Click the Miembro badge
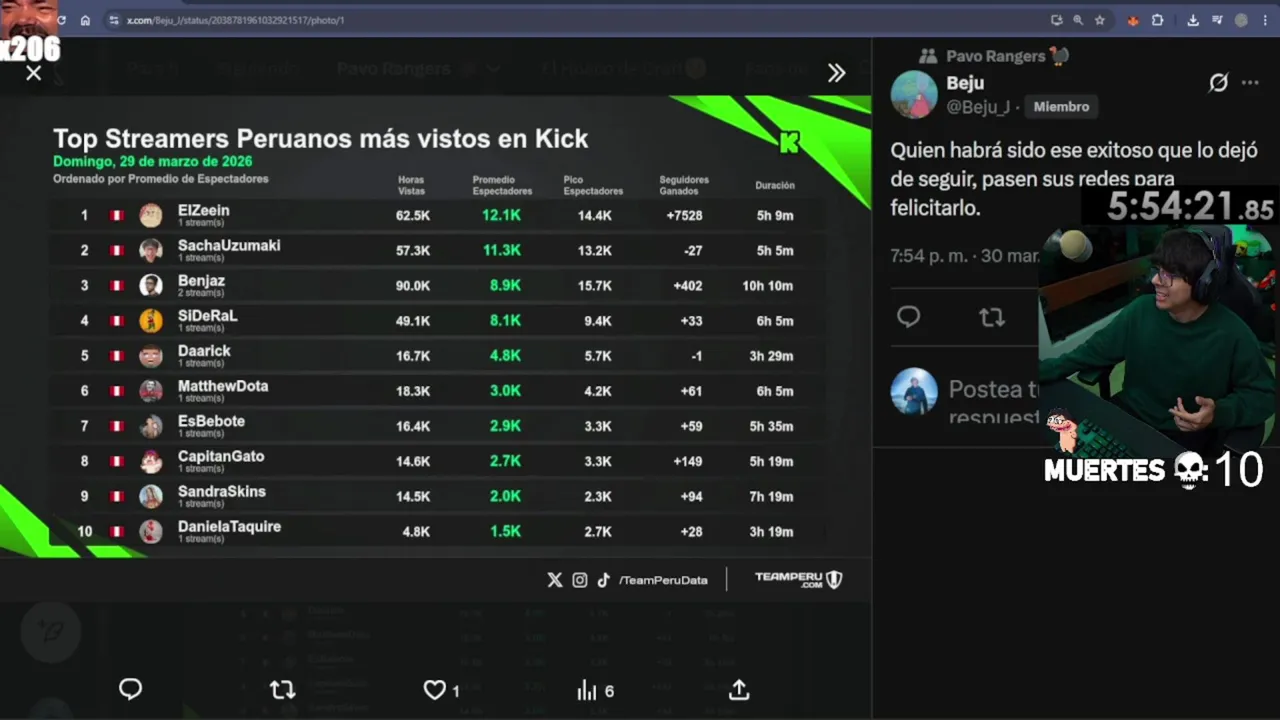Screen dimensions: 1280x720 click(x=1061, y=106)
